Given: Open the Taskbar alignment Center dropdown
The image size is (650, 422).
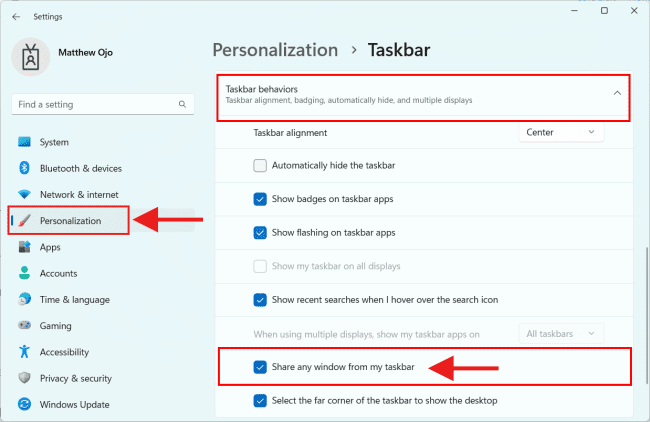Looking at the screenshot, I should pos(560,132).
